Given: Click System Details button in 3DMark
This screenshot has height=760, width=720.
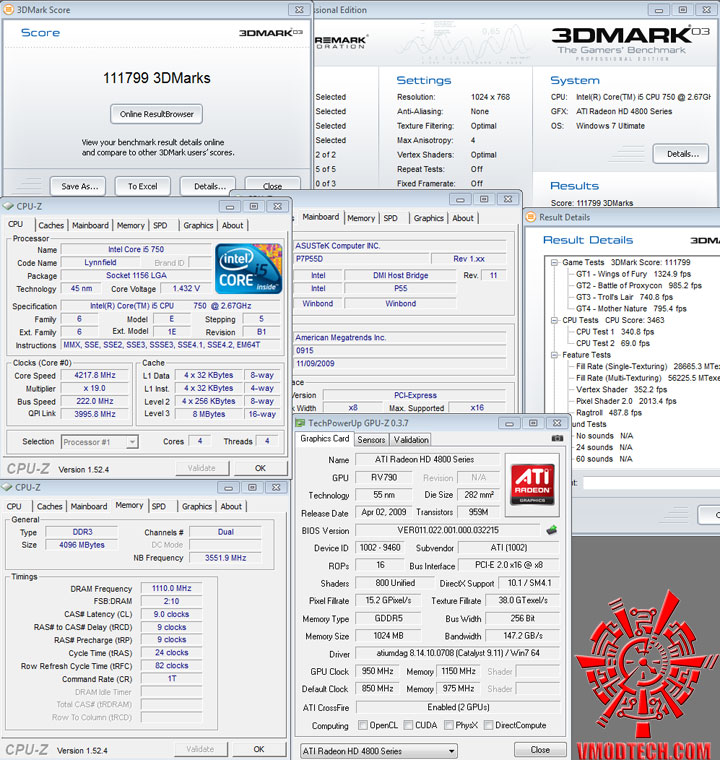Looking at the screenshot, I should (681, 154).
